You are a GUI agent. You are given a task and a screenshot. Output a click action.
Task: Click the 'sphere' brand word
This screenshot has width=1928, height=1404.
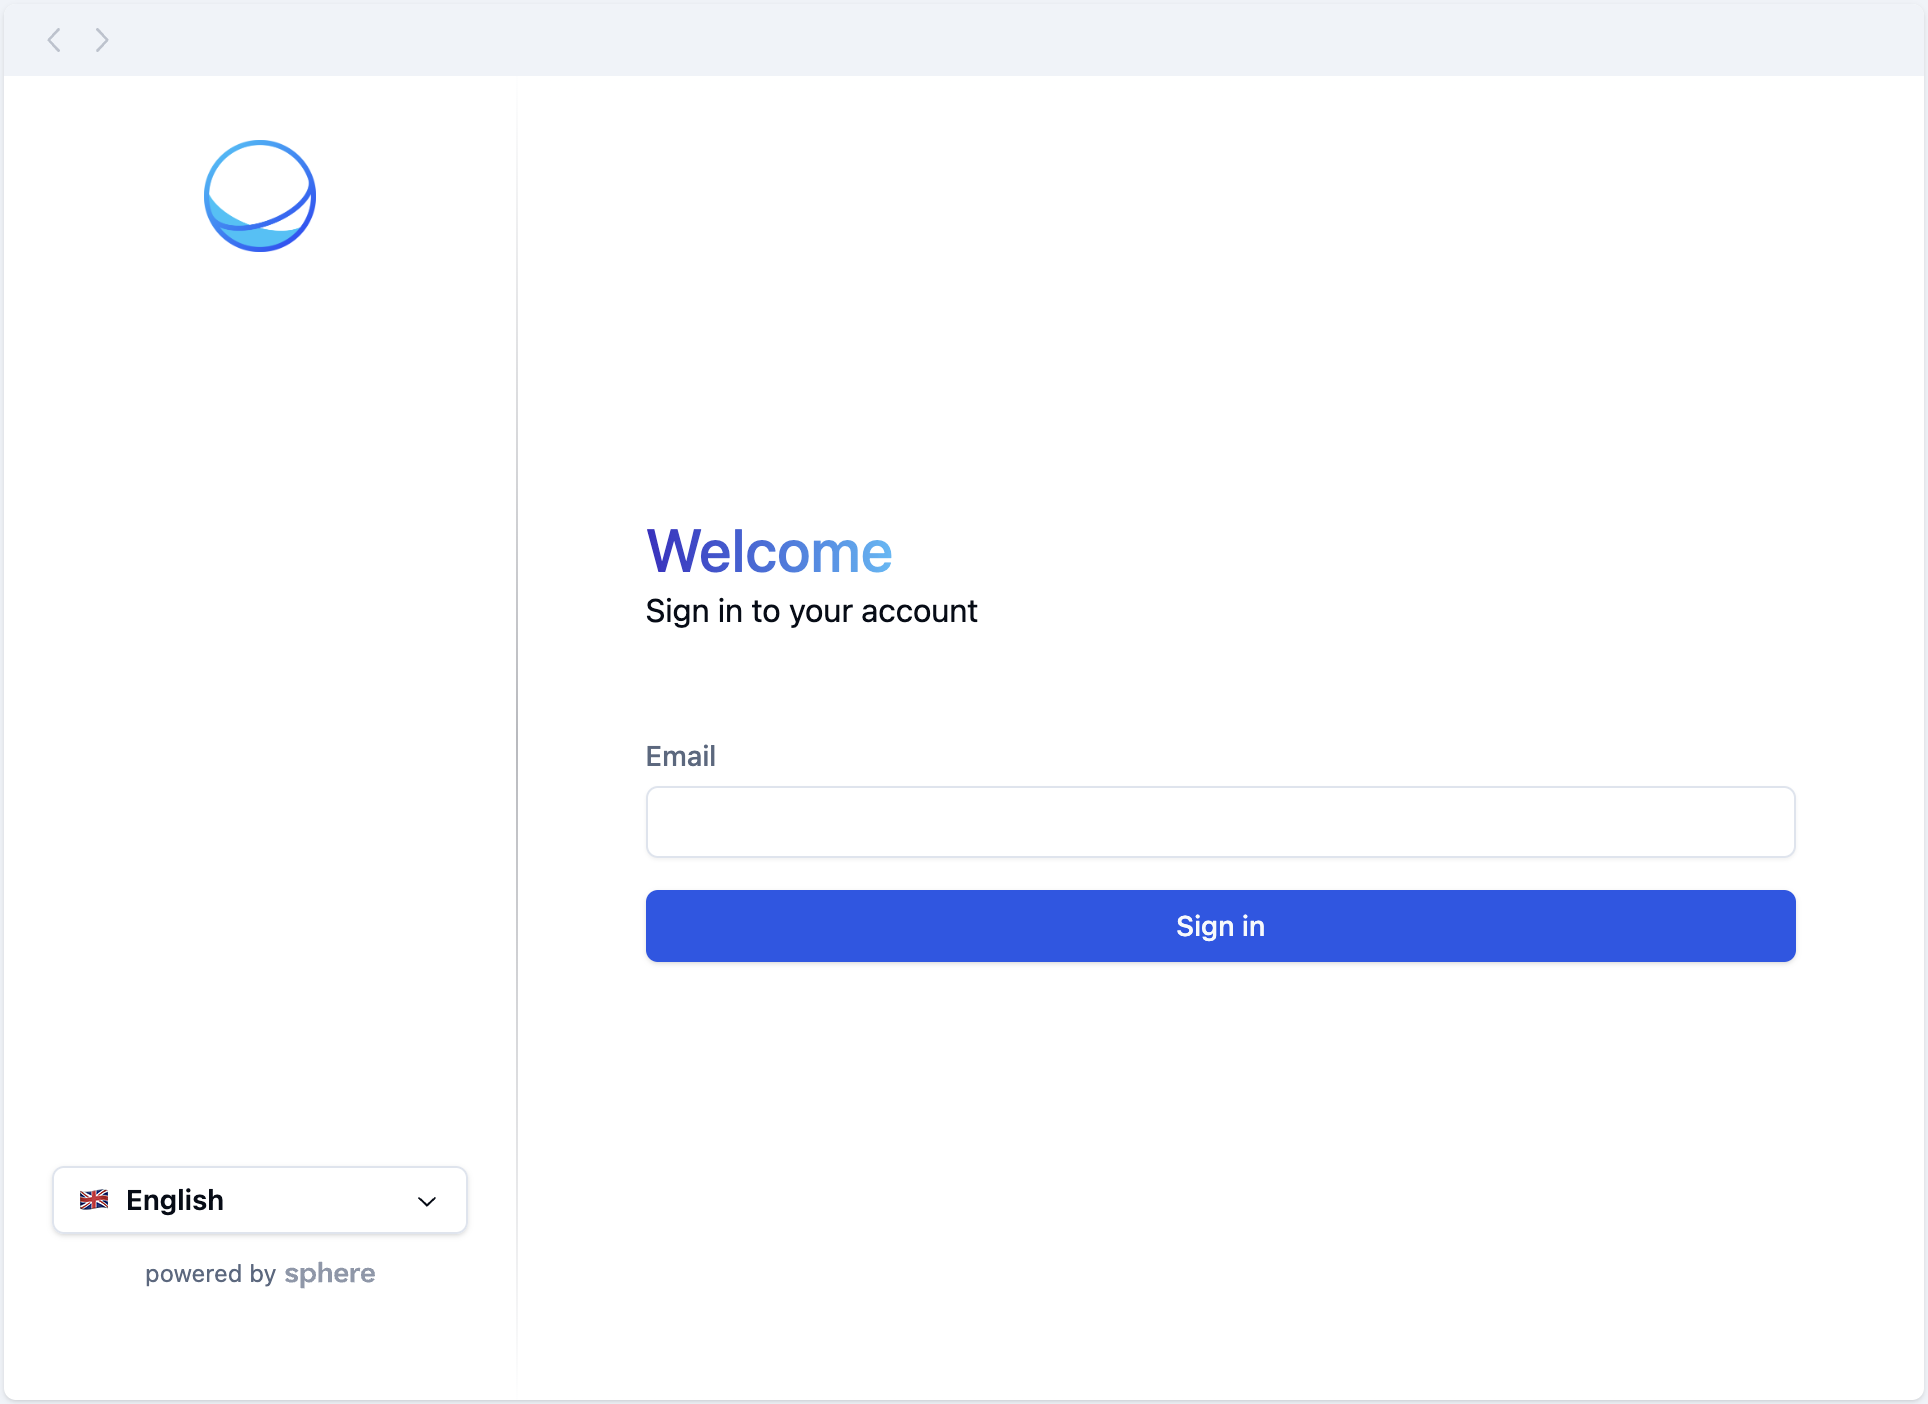point(330,1273)
